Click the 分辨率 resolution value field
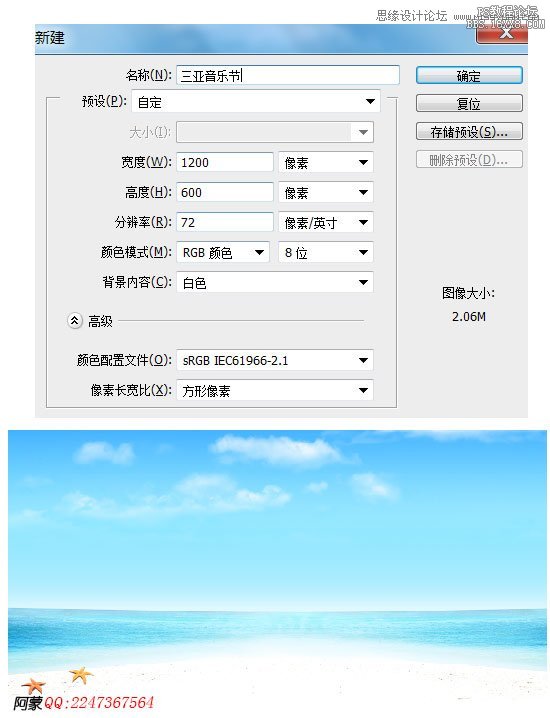550x718 pixels. pos(225,222)
